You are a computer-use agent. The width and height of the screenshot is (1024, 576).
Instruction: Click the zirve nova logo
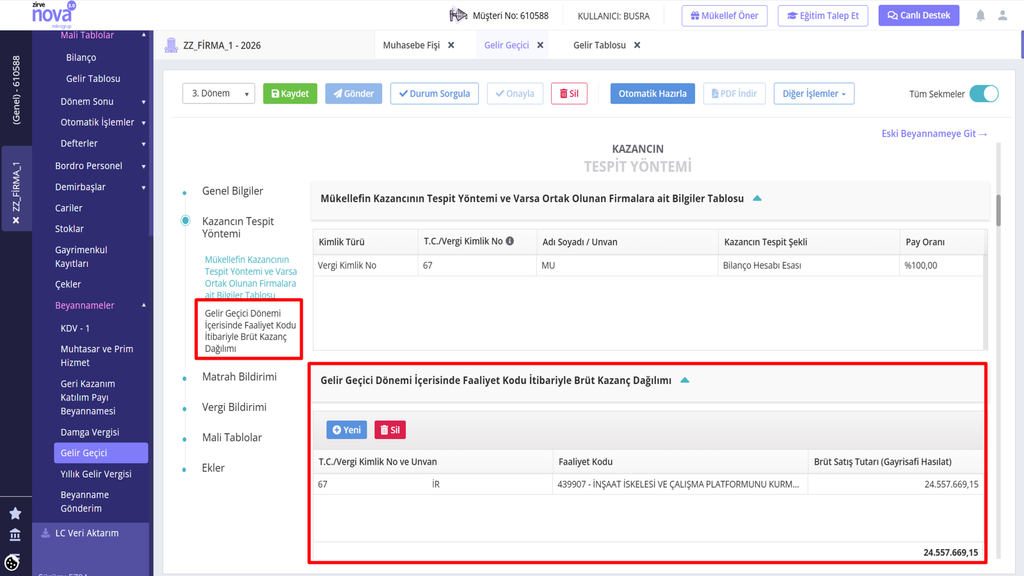click(x=53, y=14)
